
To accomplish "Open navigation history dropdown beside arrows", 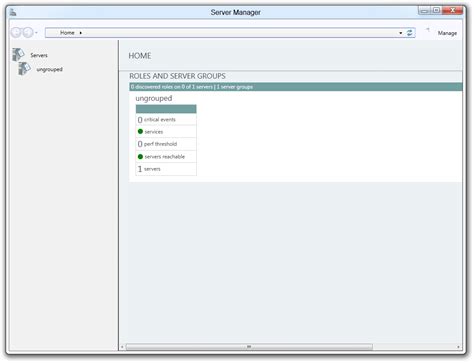I will 36,33.
